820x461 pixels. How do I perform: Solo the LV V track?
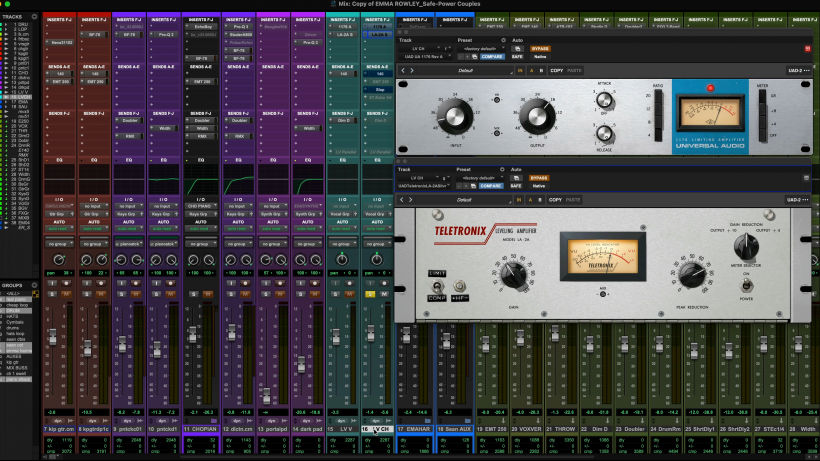[335, 294]
